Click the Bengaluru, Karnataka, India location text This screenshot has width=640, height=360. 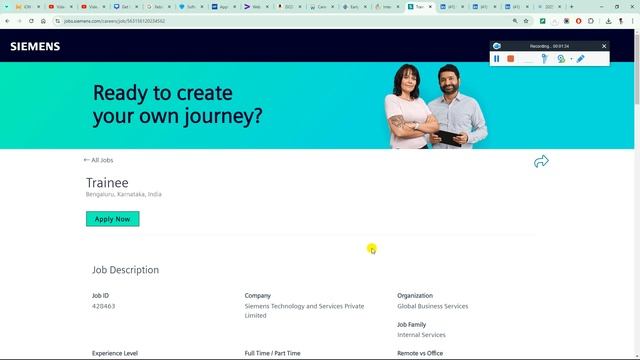coord(124,194)
